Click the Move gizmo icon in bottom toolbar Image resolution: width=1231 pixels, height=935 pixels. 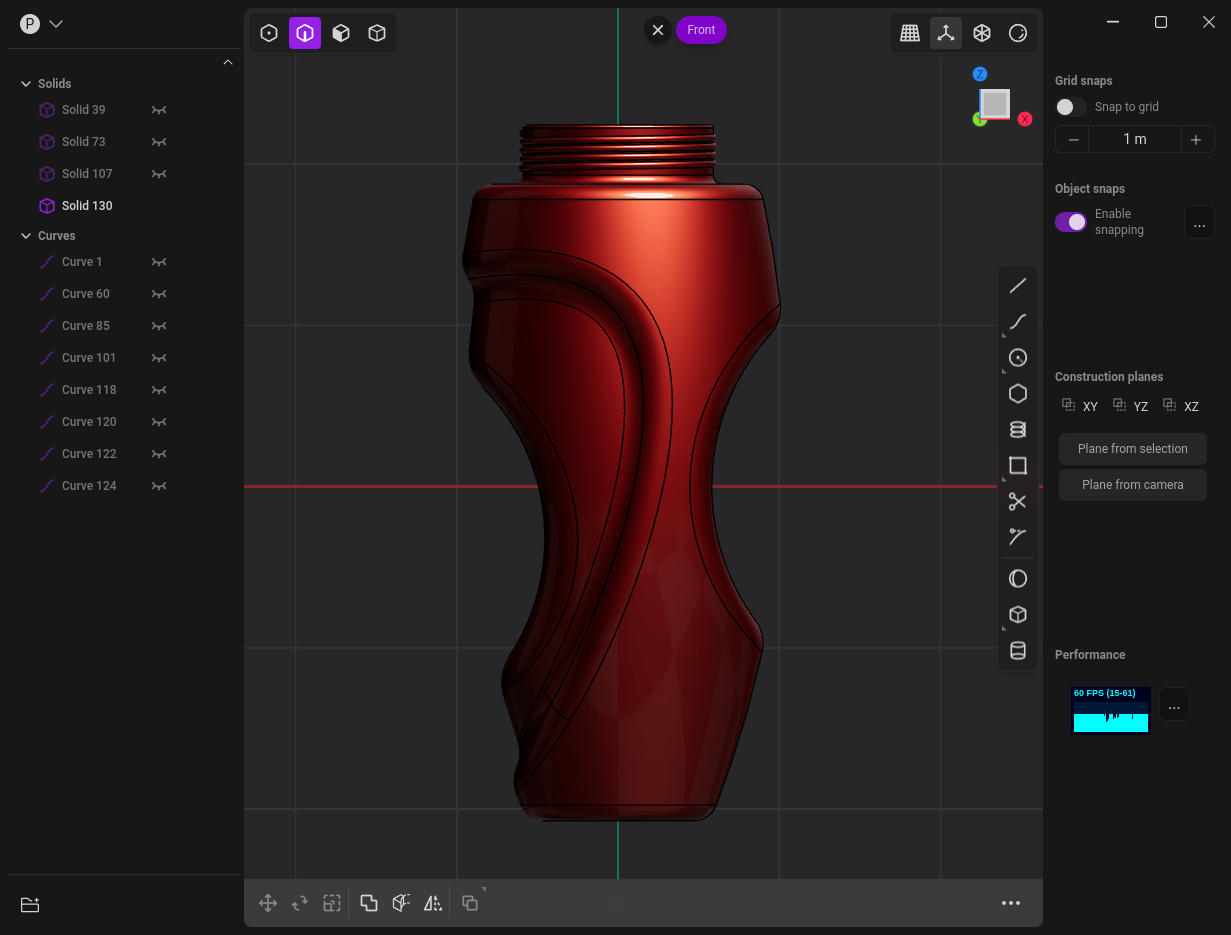(268, 903)
